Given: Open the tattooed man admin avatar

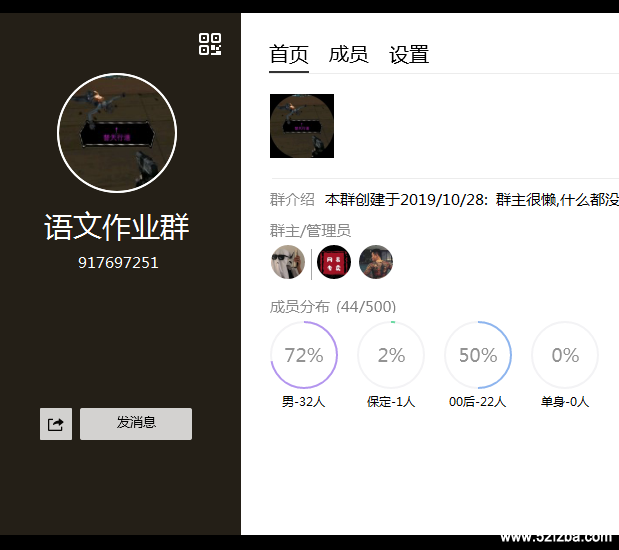Looking at the screenshot, I should (376, 262).
